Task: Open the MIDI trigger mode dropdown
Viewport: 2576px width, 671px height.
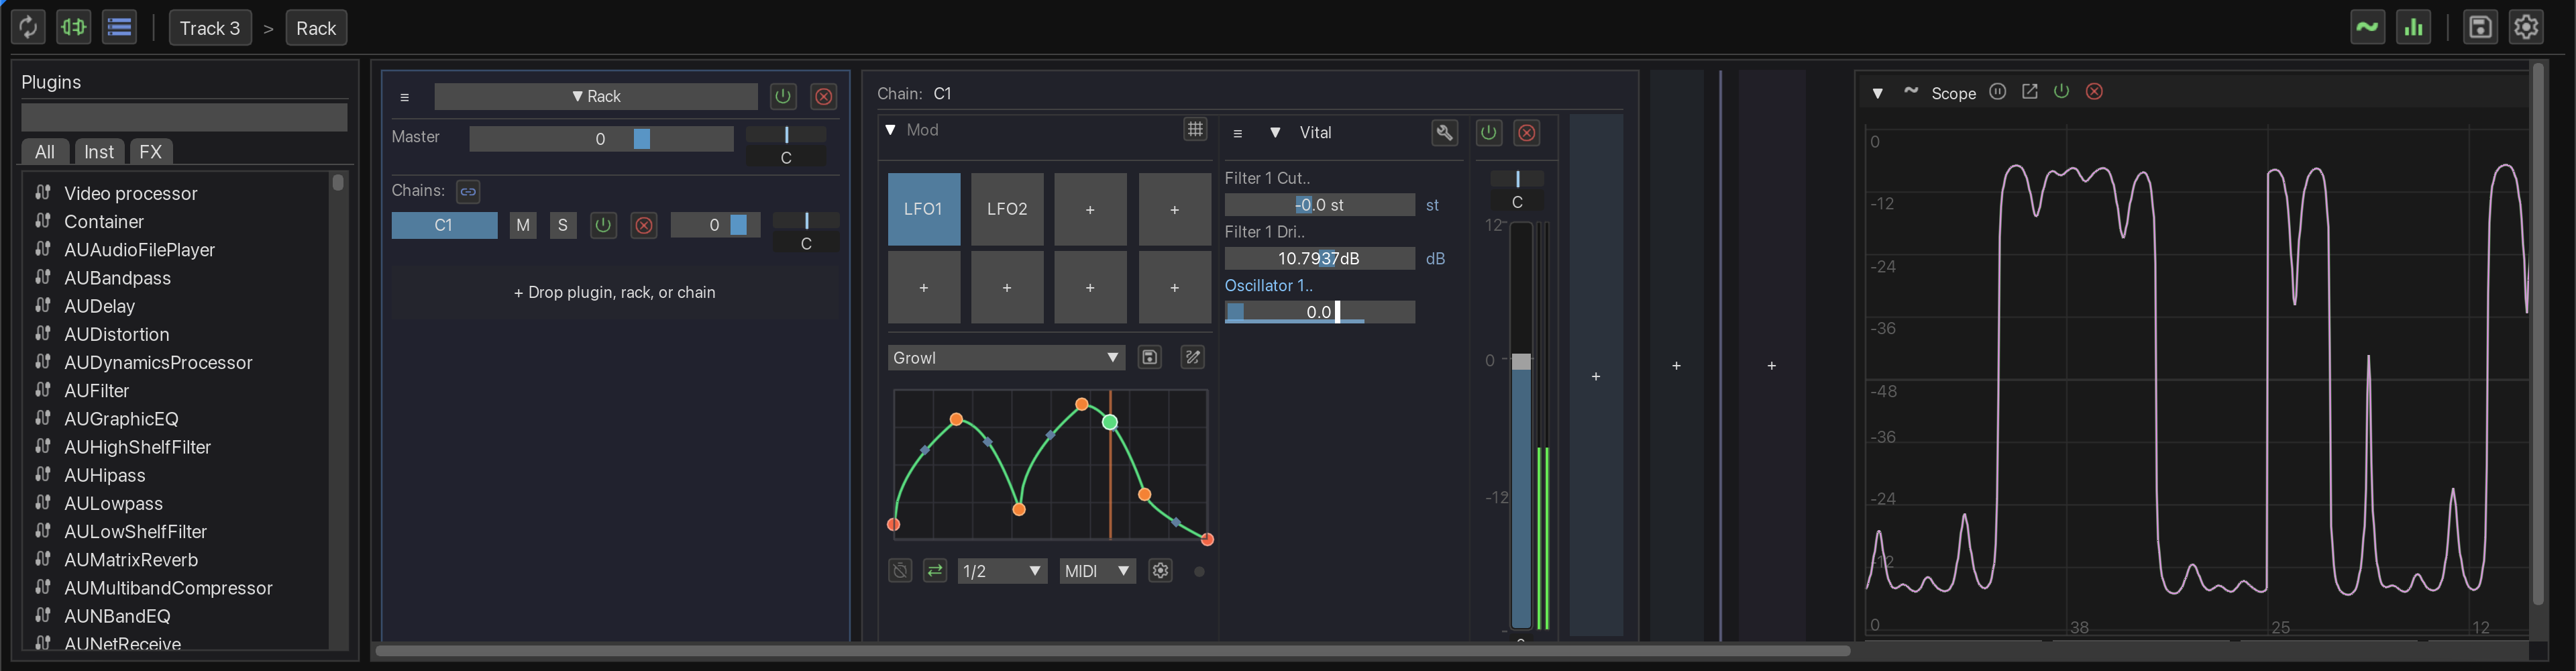Action: coord(1097,570)
